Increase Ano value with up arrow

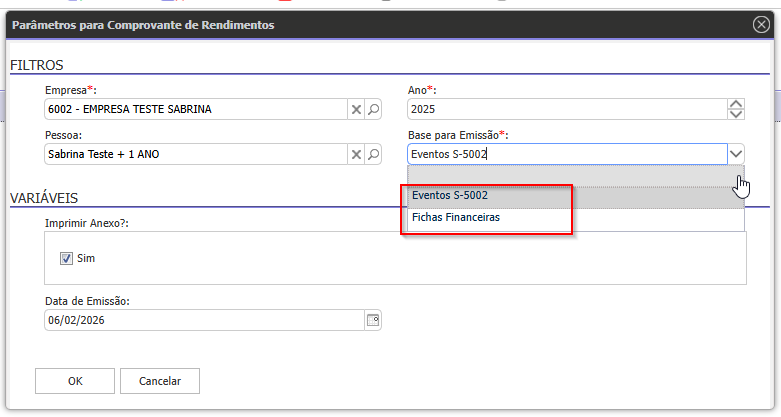tap(736, 105)
